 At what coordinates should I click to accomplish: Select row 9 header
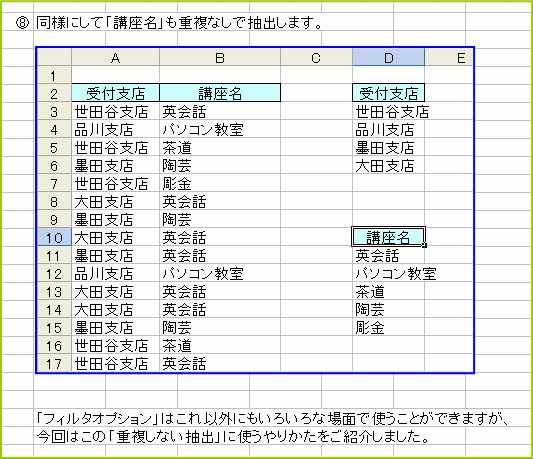(x=54, y=219)
